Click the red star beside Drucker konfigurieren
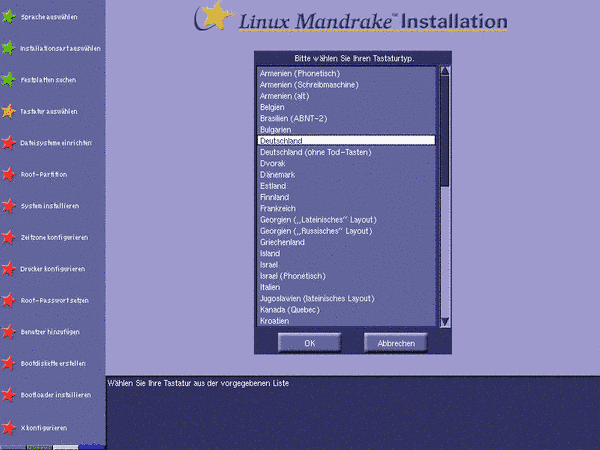 pos(8,268)
